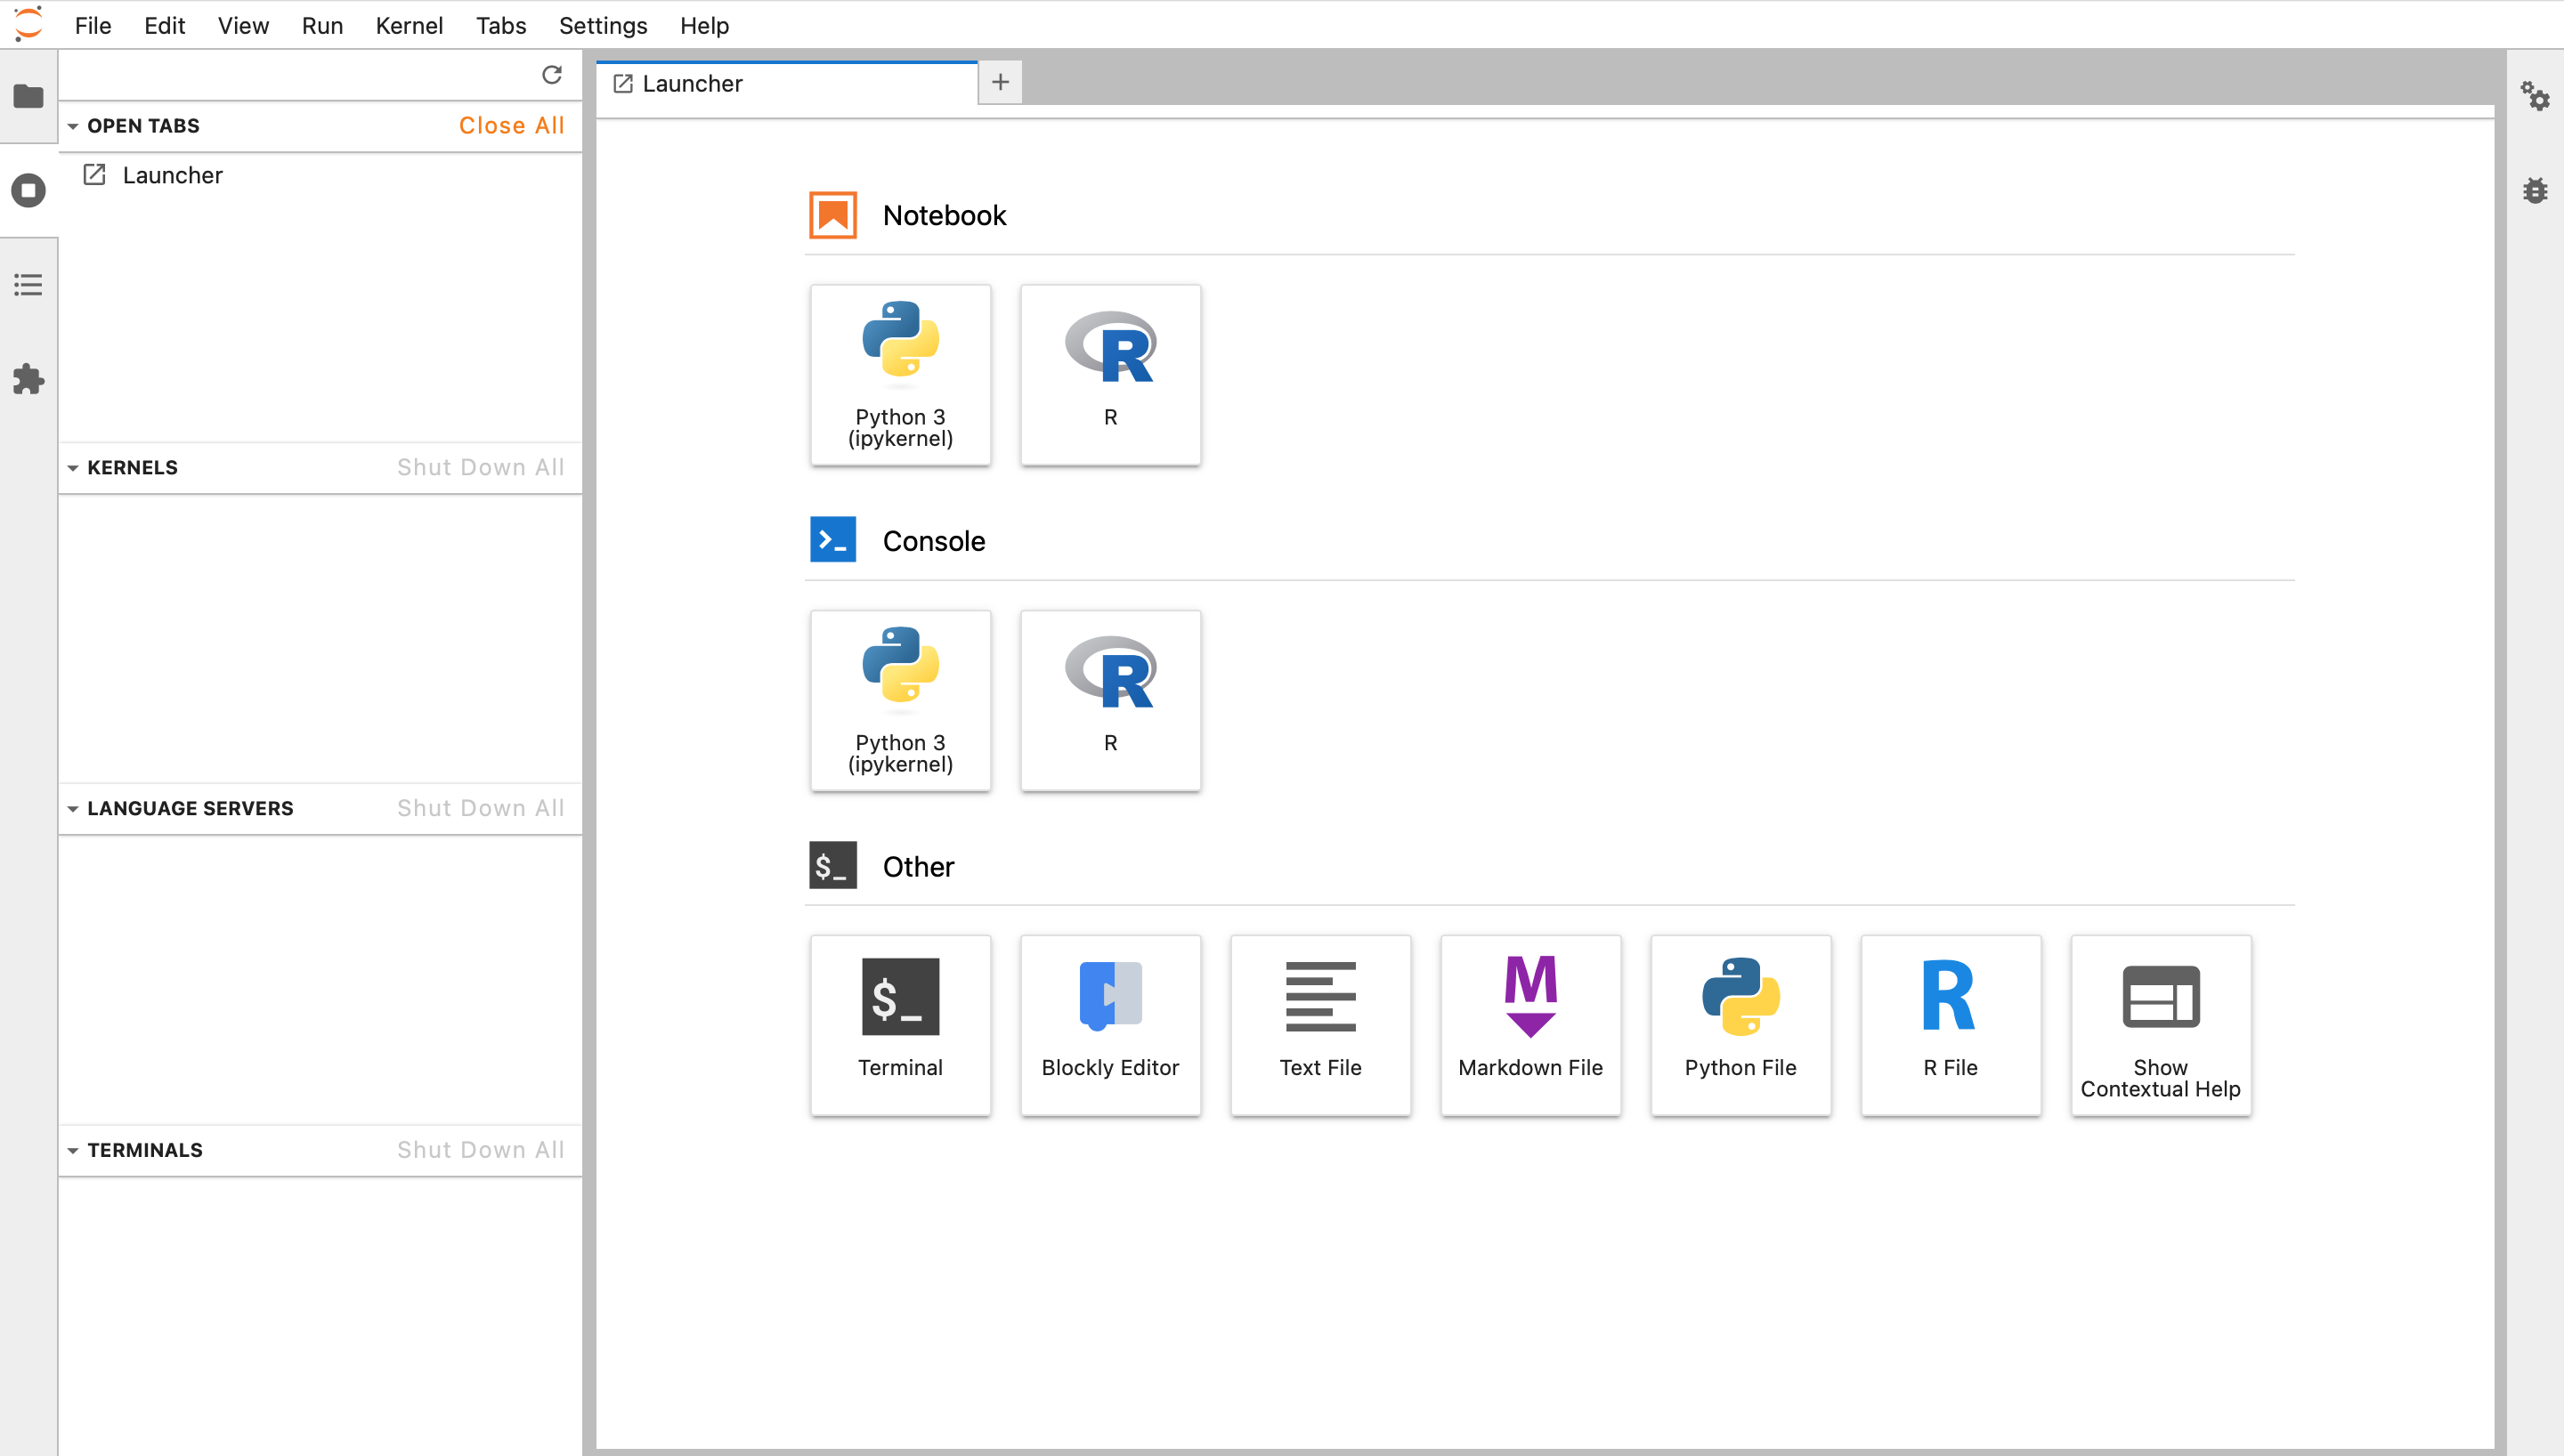This screenshot has height=1456, width=2564.
Task: Open the View menu
Action: pyautogui.click(x=243, y=25)
